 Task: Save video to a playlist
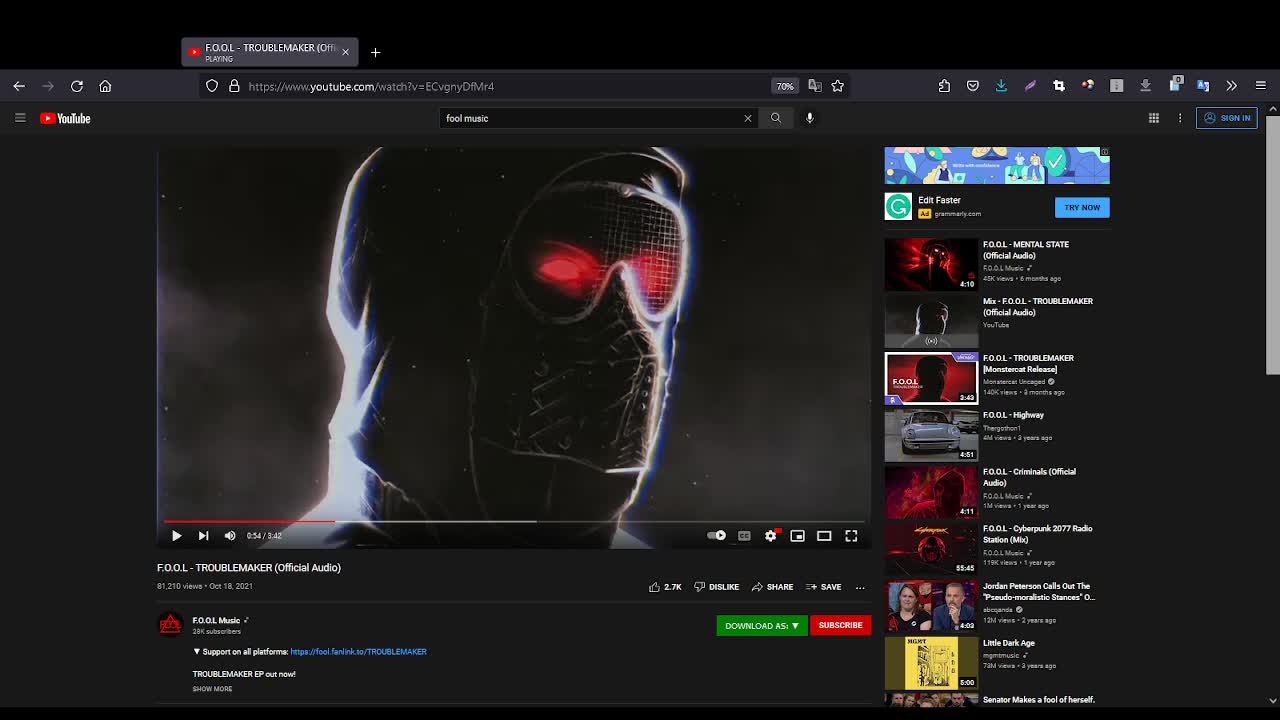pos(823,587)
